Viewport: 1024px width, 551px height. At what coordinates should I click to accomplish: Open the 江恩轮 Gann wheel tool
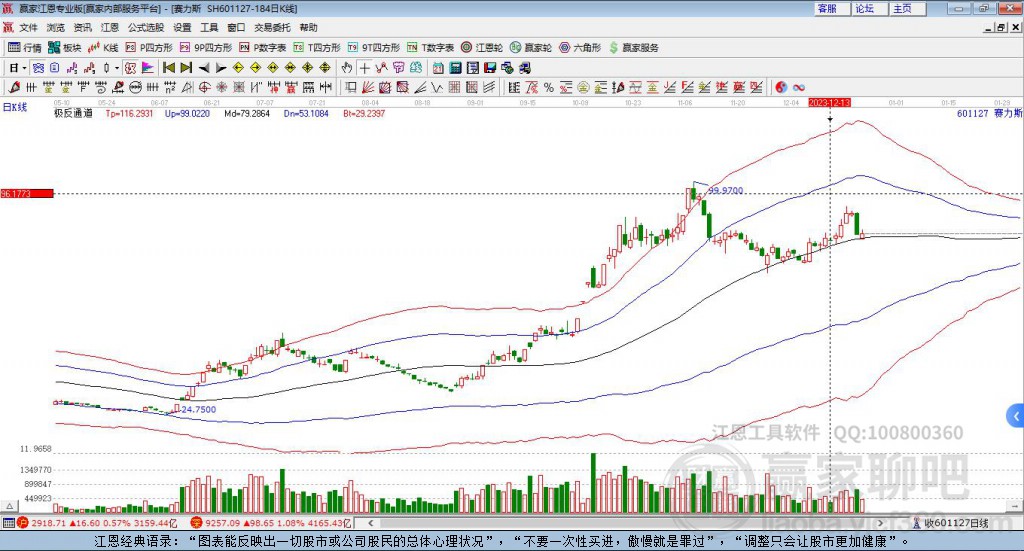point(481,48)
